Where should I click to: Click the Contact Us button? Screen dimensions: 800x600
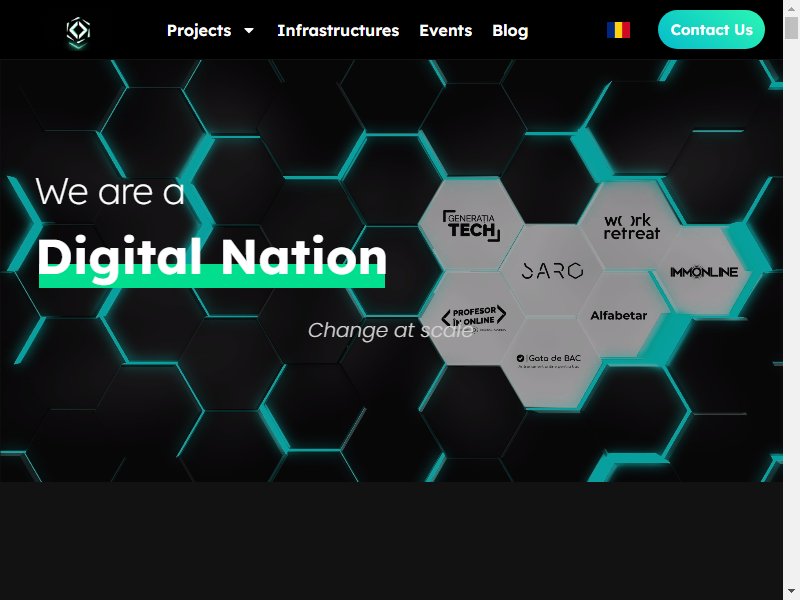[711, 30]
